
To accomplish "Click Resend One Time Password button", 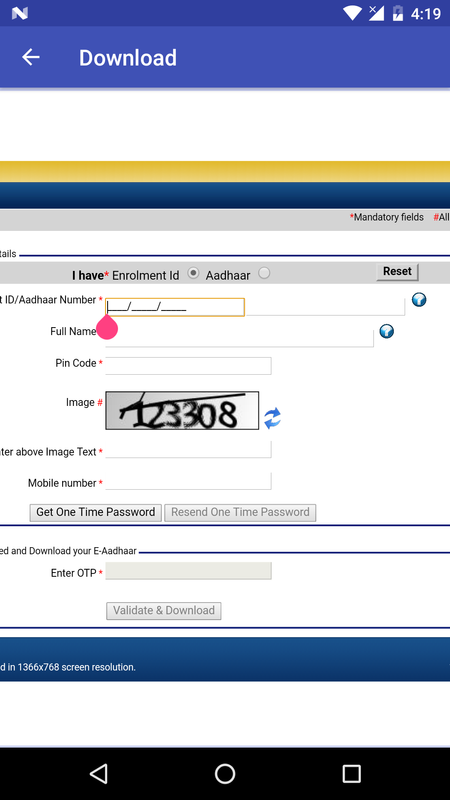I will click(x=240, y=512).
